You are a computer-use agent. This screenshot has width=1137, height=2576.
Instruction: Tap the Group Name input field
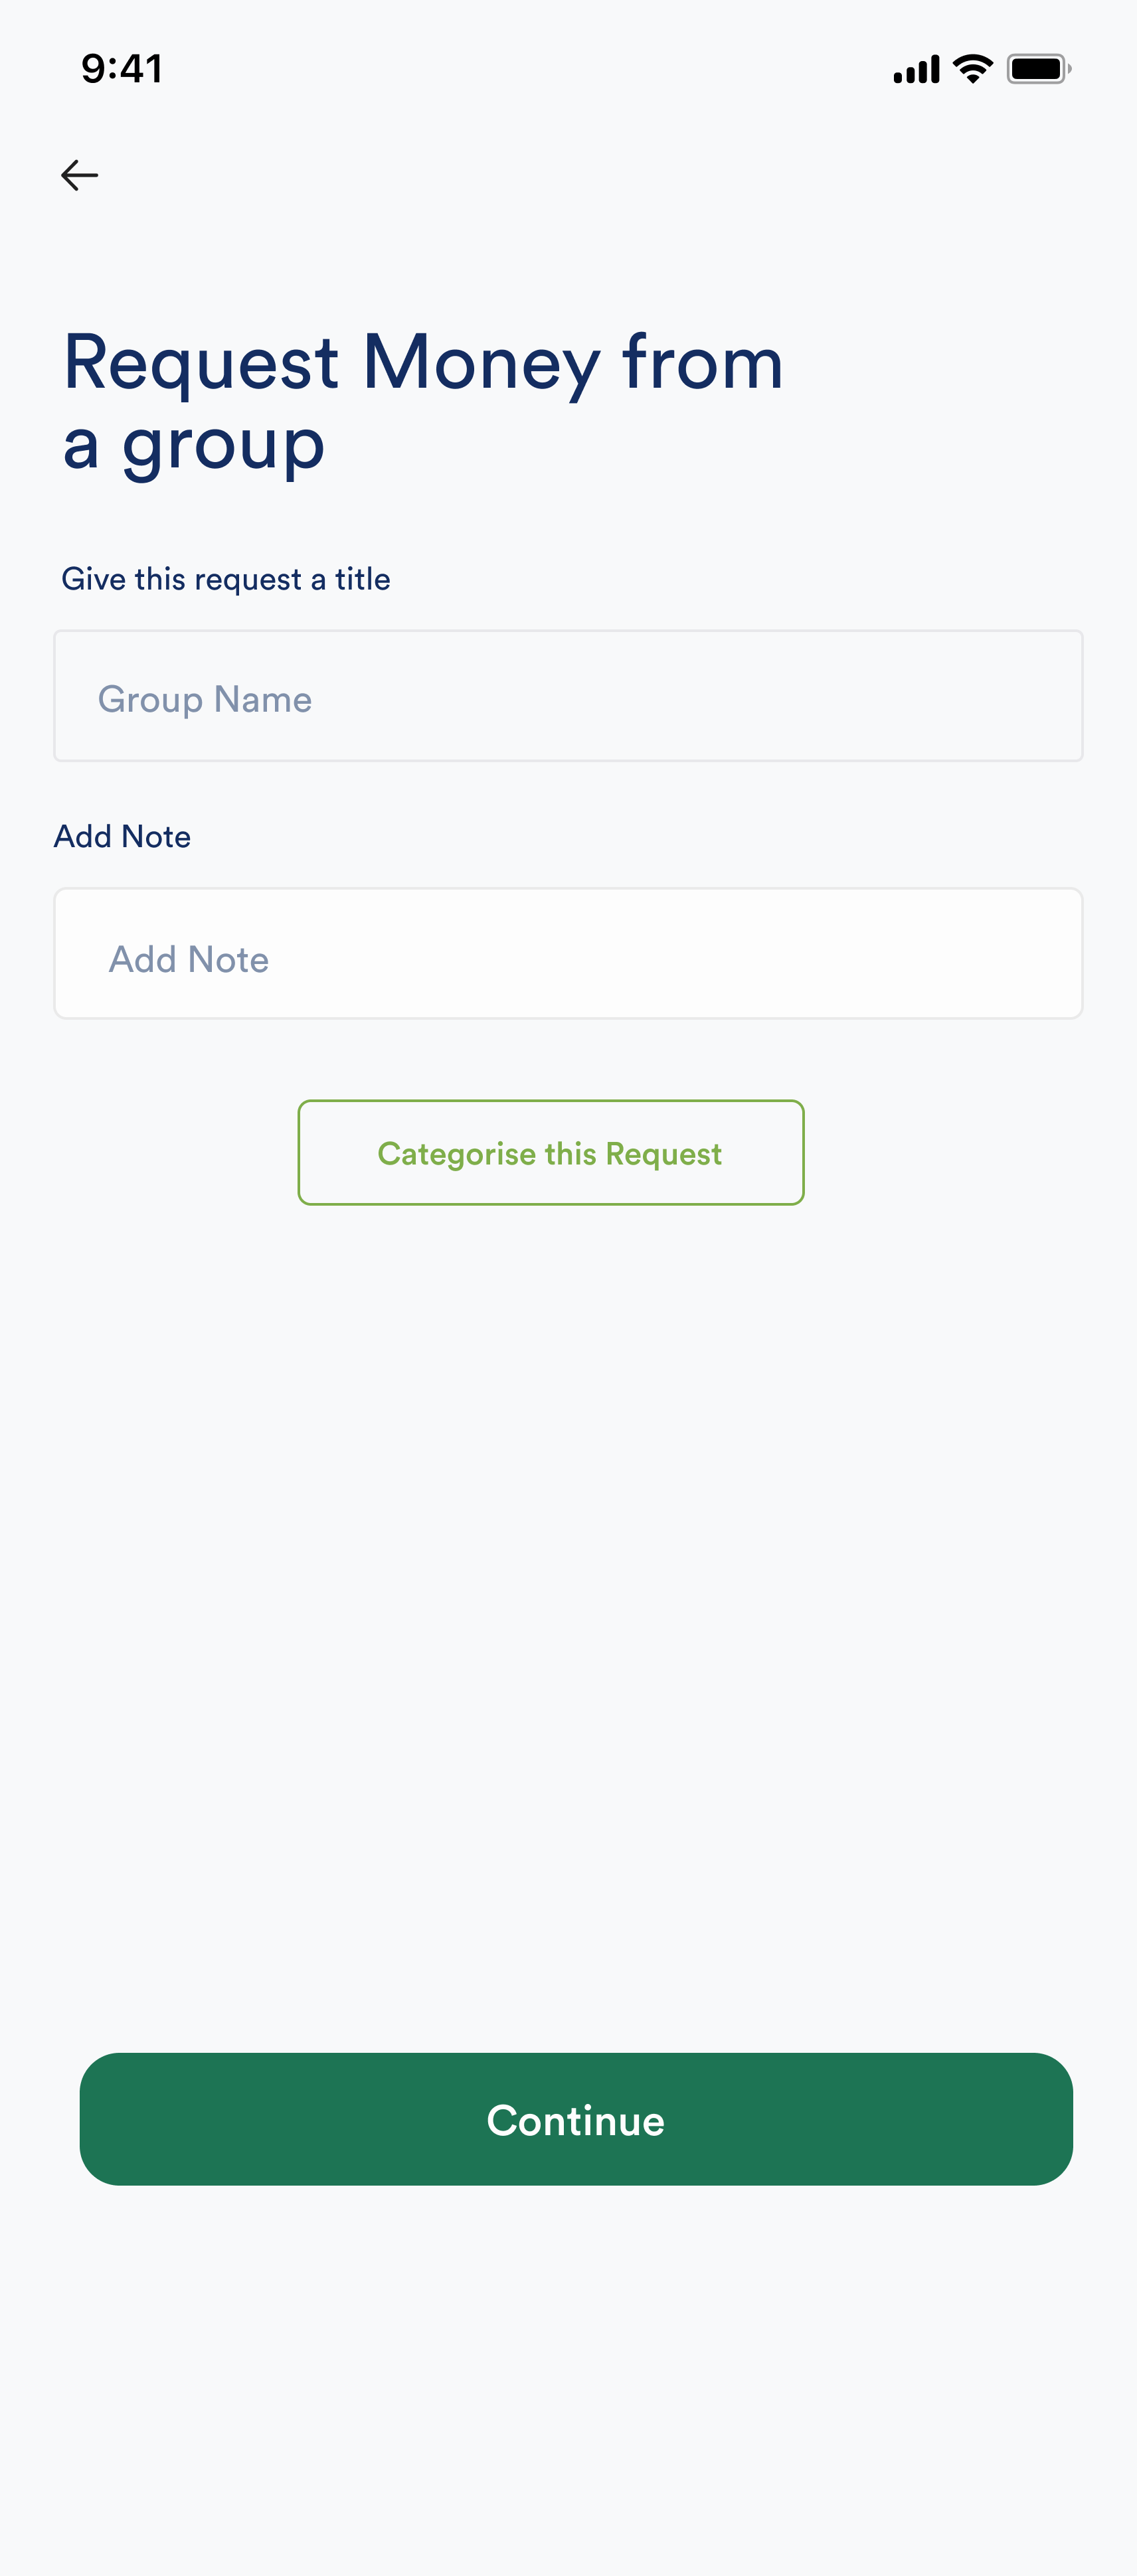coord(568,696)
